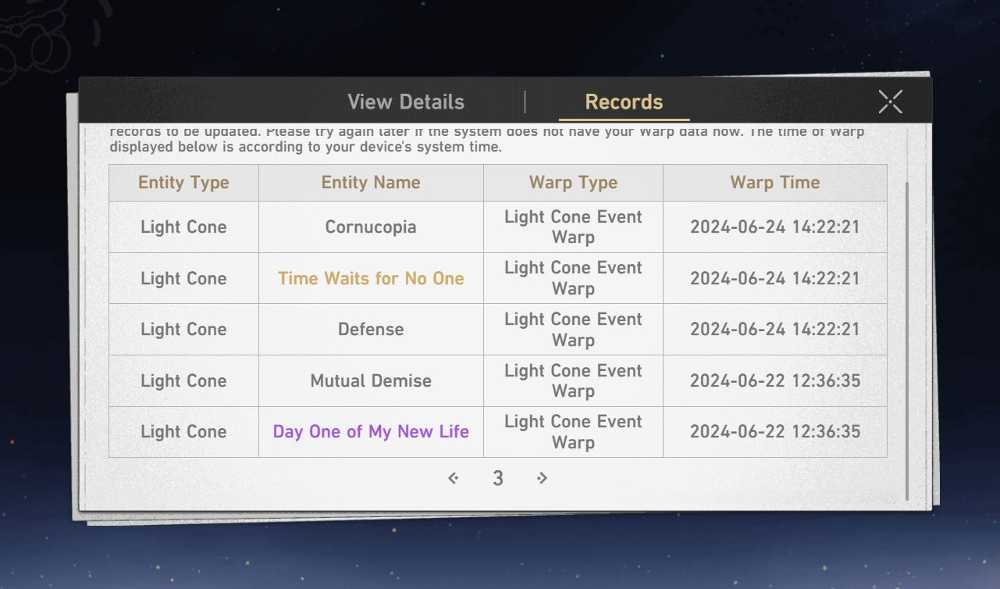Click the Entity Type column header
Image resolution: width=1000 pixels, height=589 pixels.
tap(184, 182)
